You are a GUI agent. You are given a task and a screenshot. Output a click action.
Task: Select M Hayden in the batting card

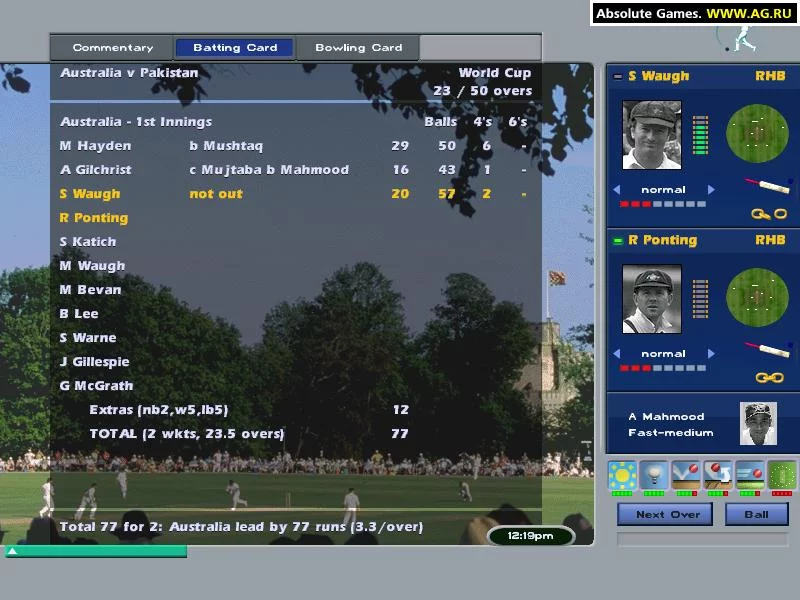[x=95, y=146]
